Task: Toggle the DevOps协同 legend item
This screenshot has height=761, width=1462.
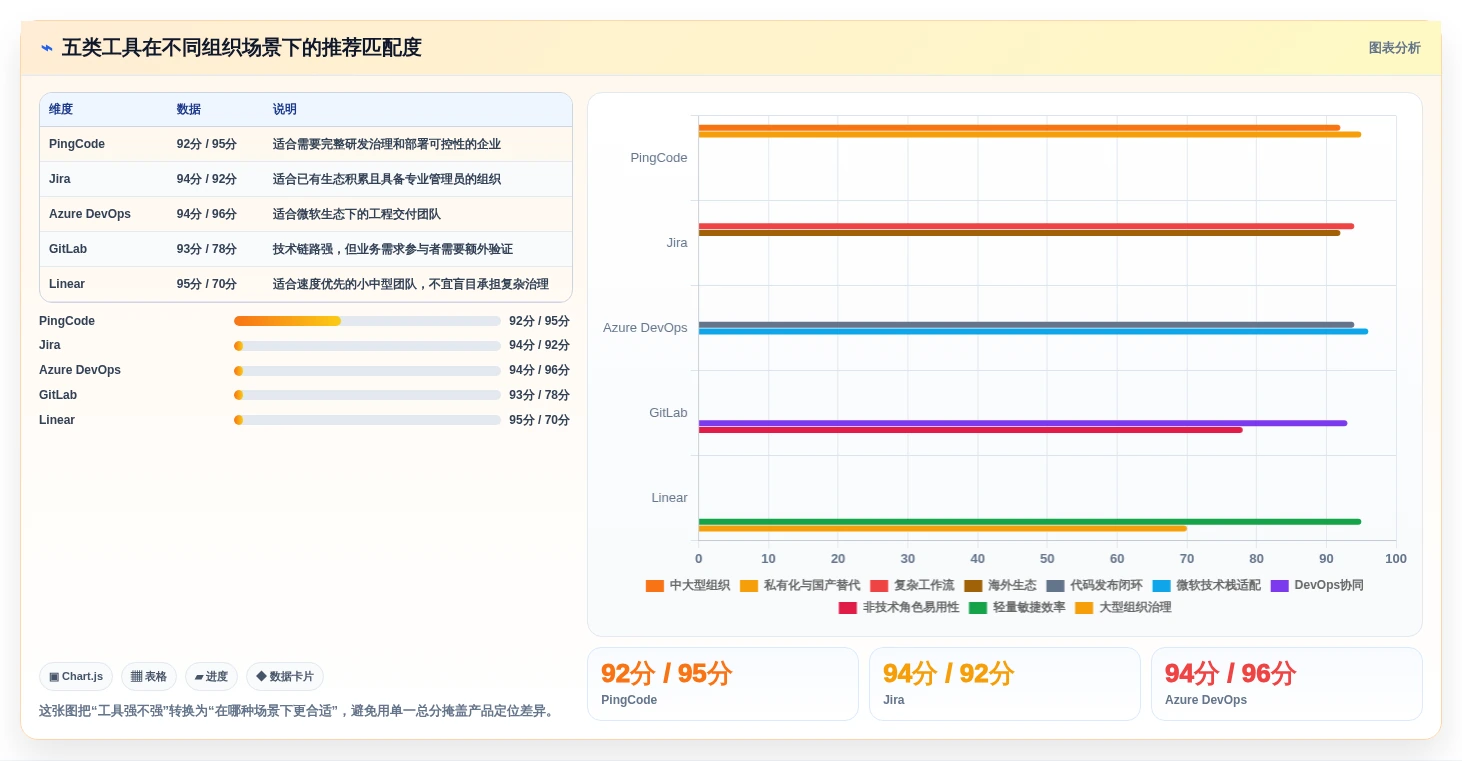Action: [x=1317, y=585]
